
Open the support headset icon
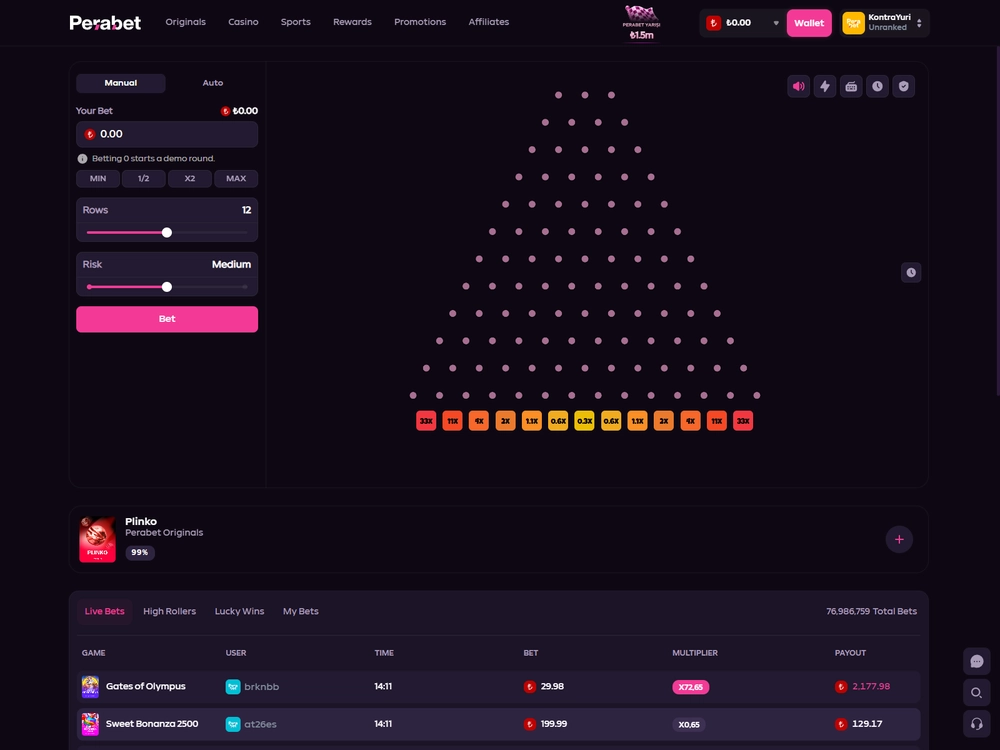[976, 724]
